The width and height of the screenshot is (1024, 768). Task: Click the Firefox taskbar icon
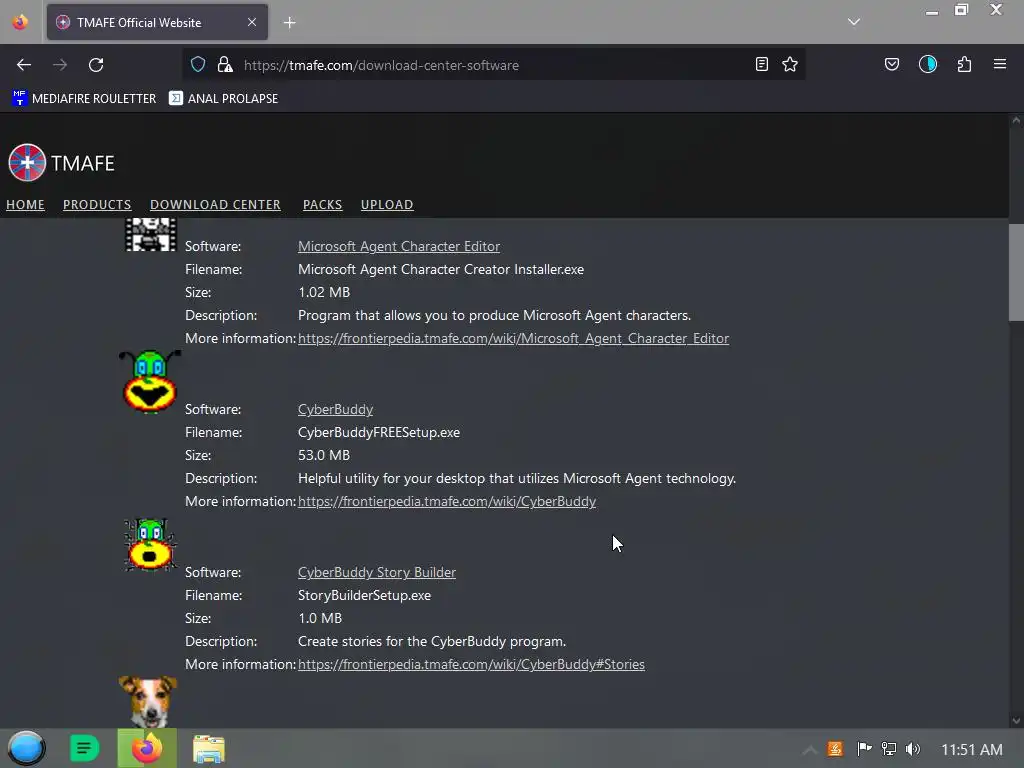[147, 748]
